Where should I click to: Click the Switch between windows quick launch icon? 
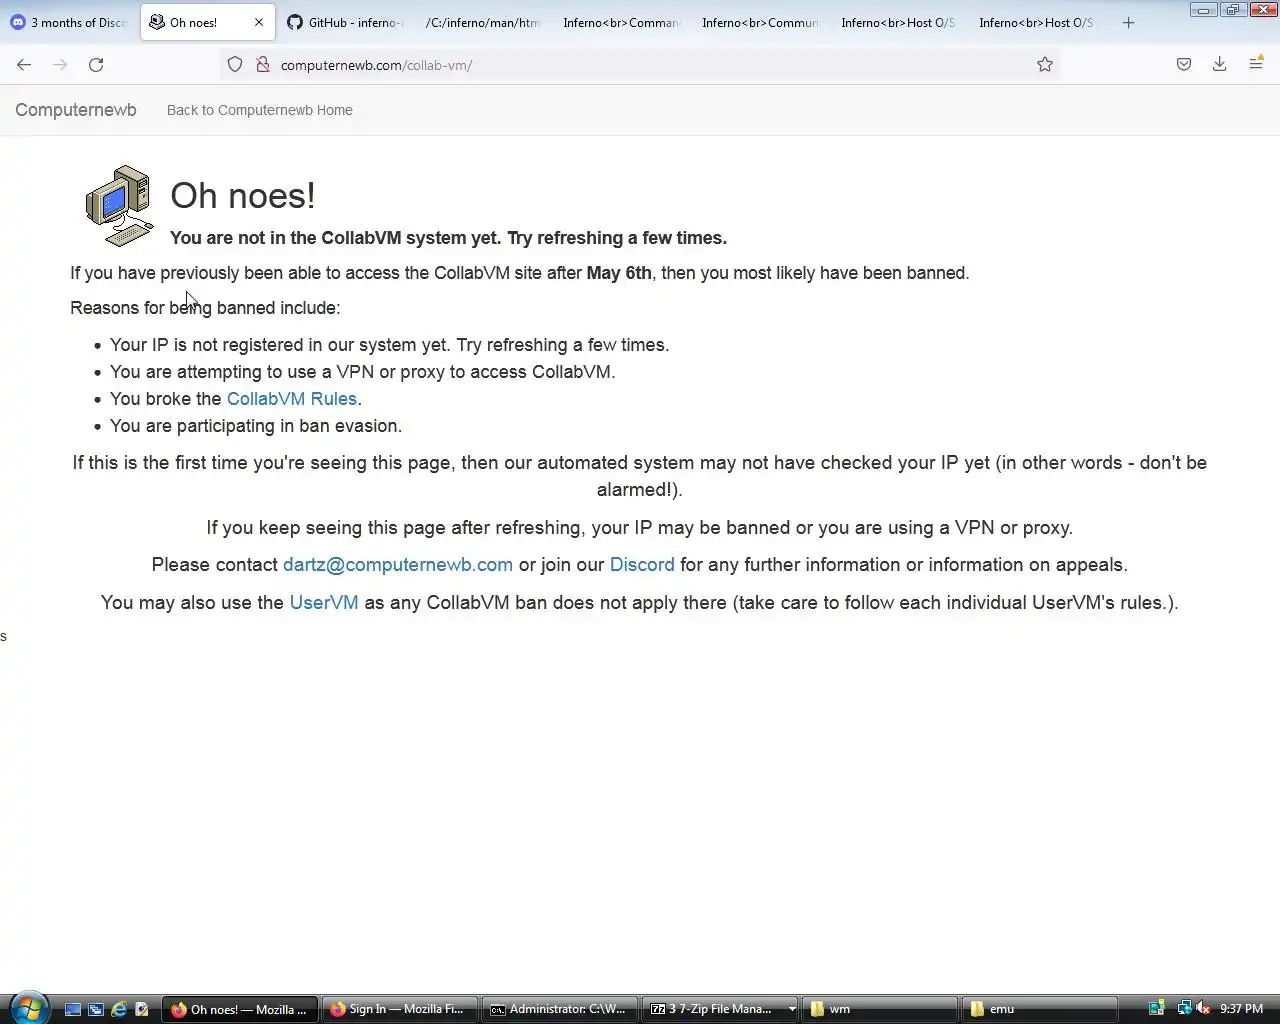point(96,1009)
